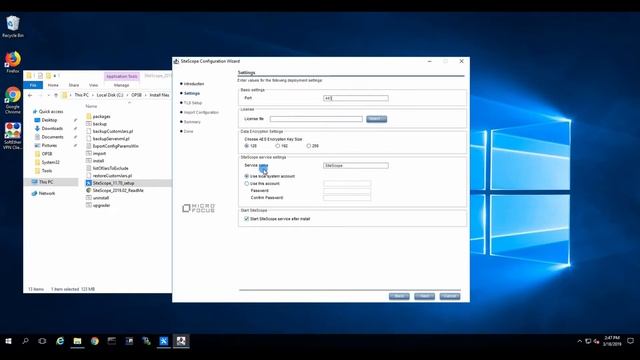The height and width of the screenshot is (360, 640).
Task: Click the Name column header
Action: tap(91, 106)
